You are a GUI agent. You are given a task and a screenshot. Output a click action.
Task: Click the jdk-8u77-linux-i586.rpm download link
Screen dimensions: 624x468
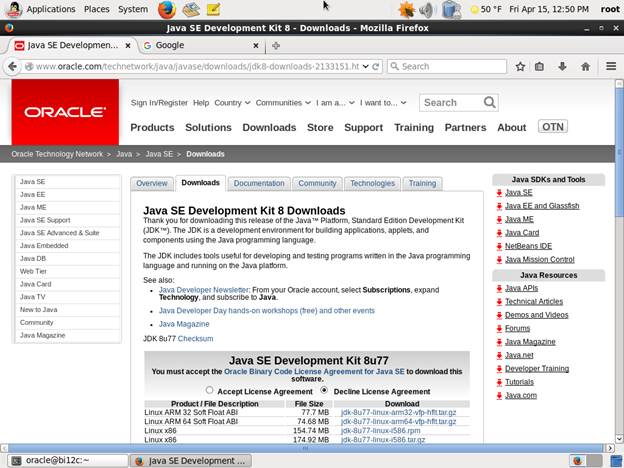380,430
